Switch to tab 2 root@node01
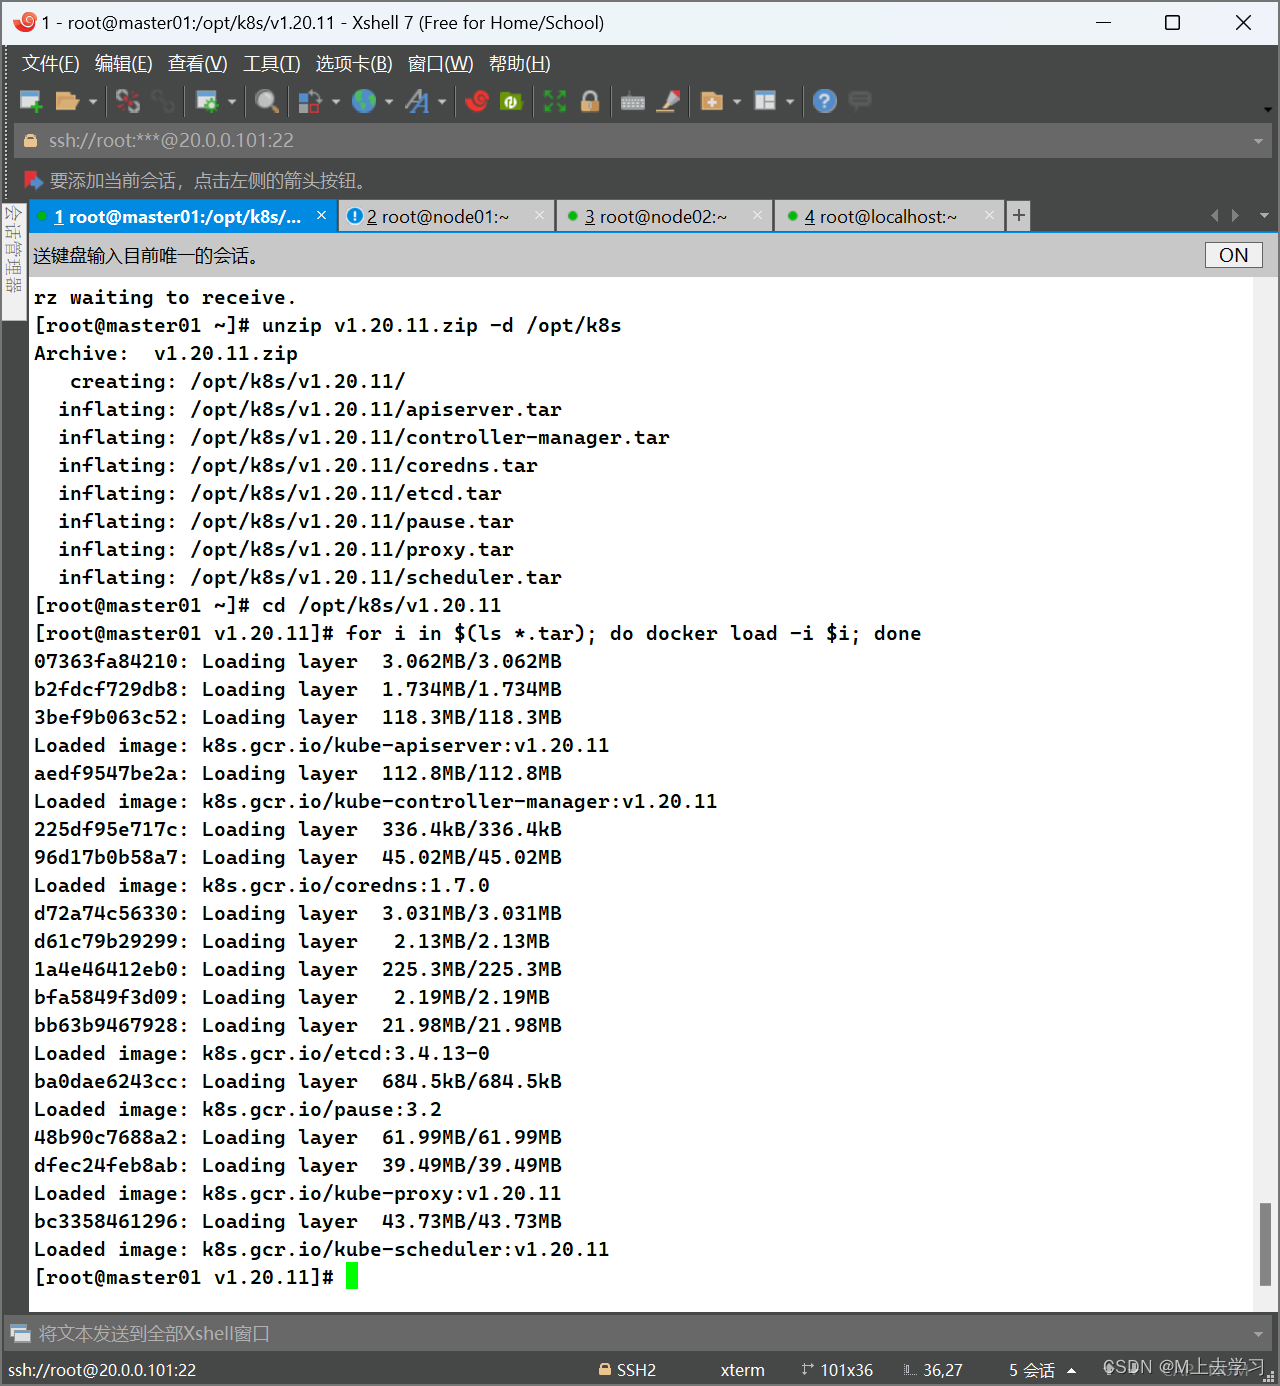1280x1386 pixels. pyautogui.click(x=447, y=216)
